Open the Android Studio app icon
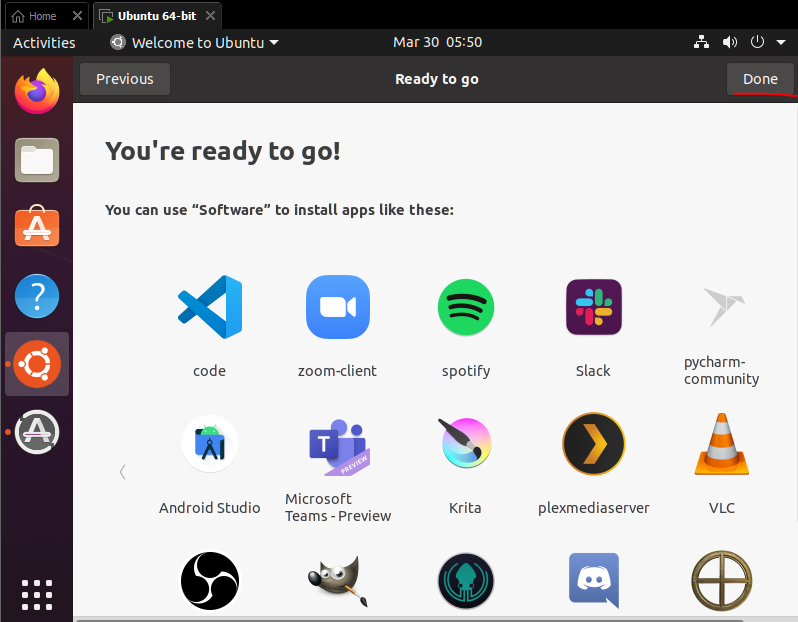This screenshot has width=798, height=622. 210,444
